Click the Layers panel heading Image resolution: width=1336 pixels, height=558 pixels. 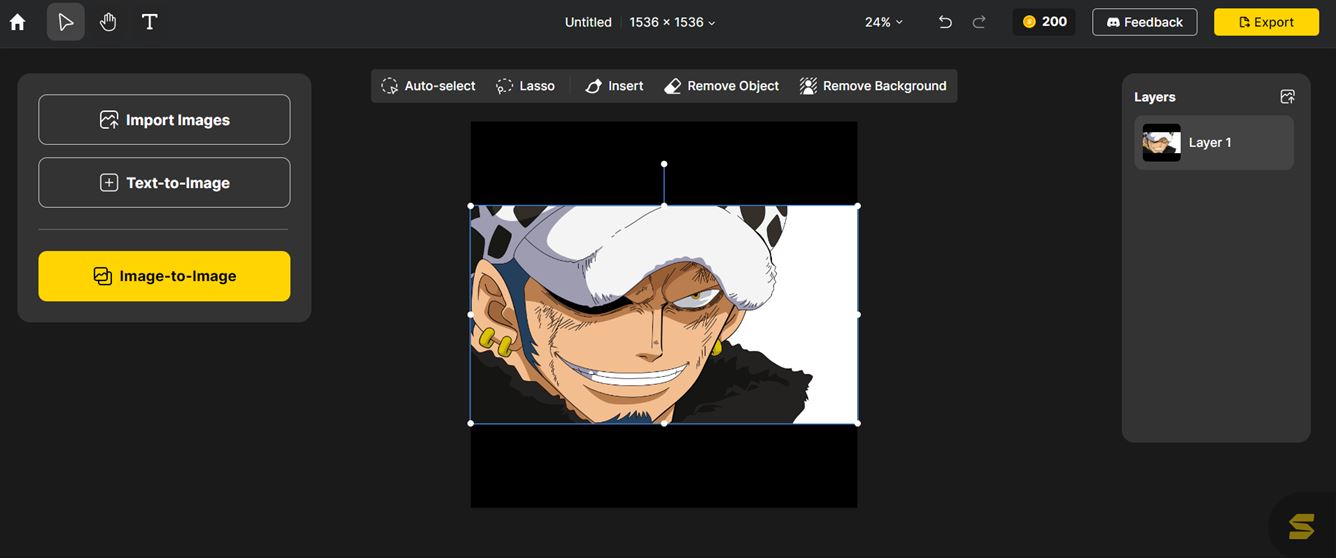[x=1155, y=97]
